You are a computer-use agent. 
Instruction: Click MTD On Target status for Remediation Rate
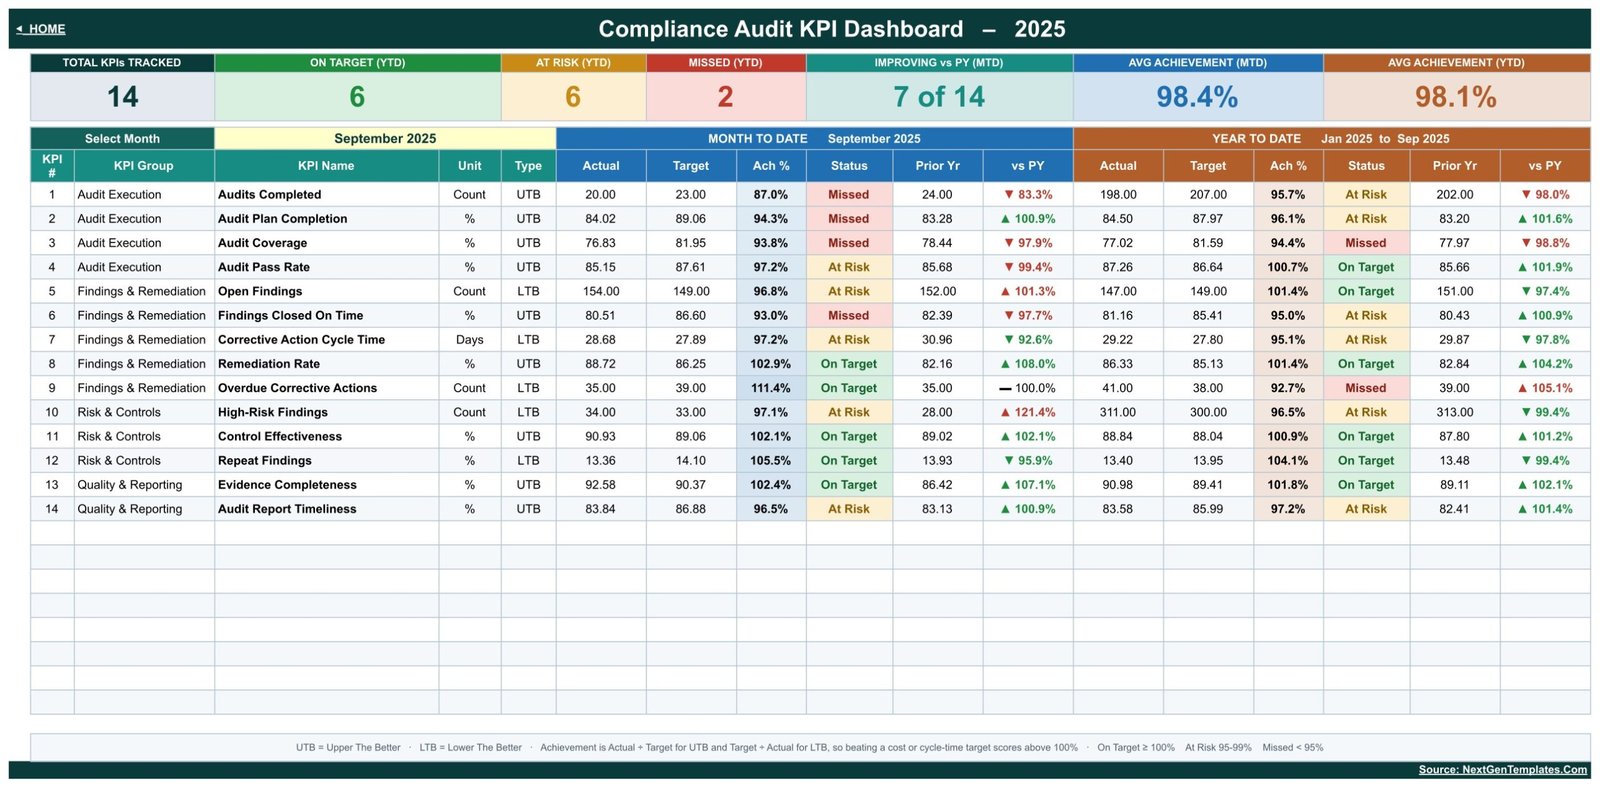pyautogui.click(x=849, y=364)
